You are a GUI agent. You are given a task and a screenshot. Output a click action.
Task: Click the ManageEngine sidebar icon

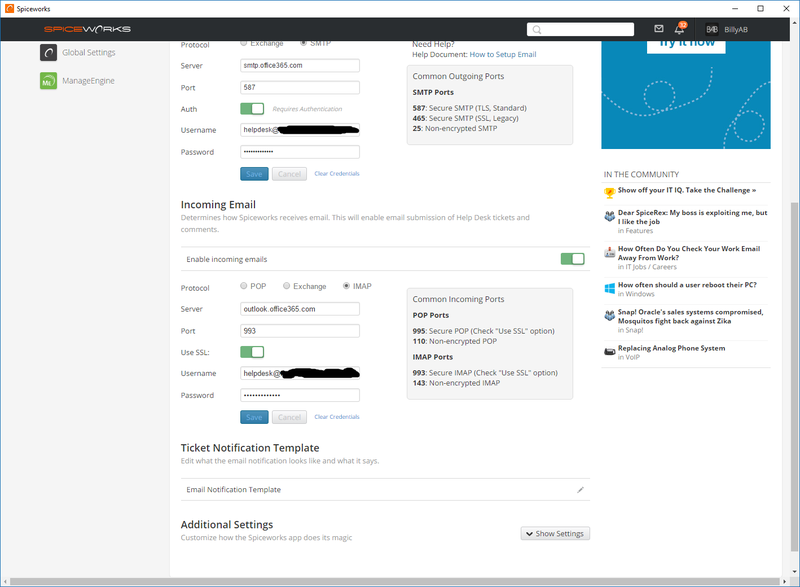[48, 80]
